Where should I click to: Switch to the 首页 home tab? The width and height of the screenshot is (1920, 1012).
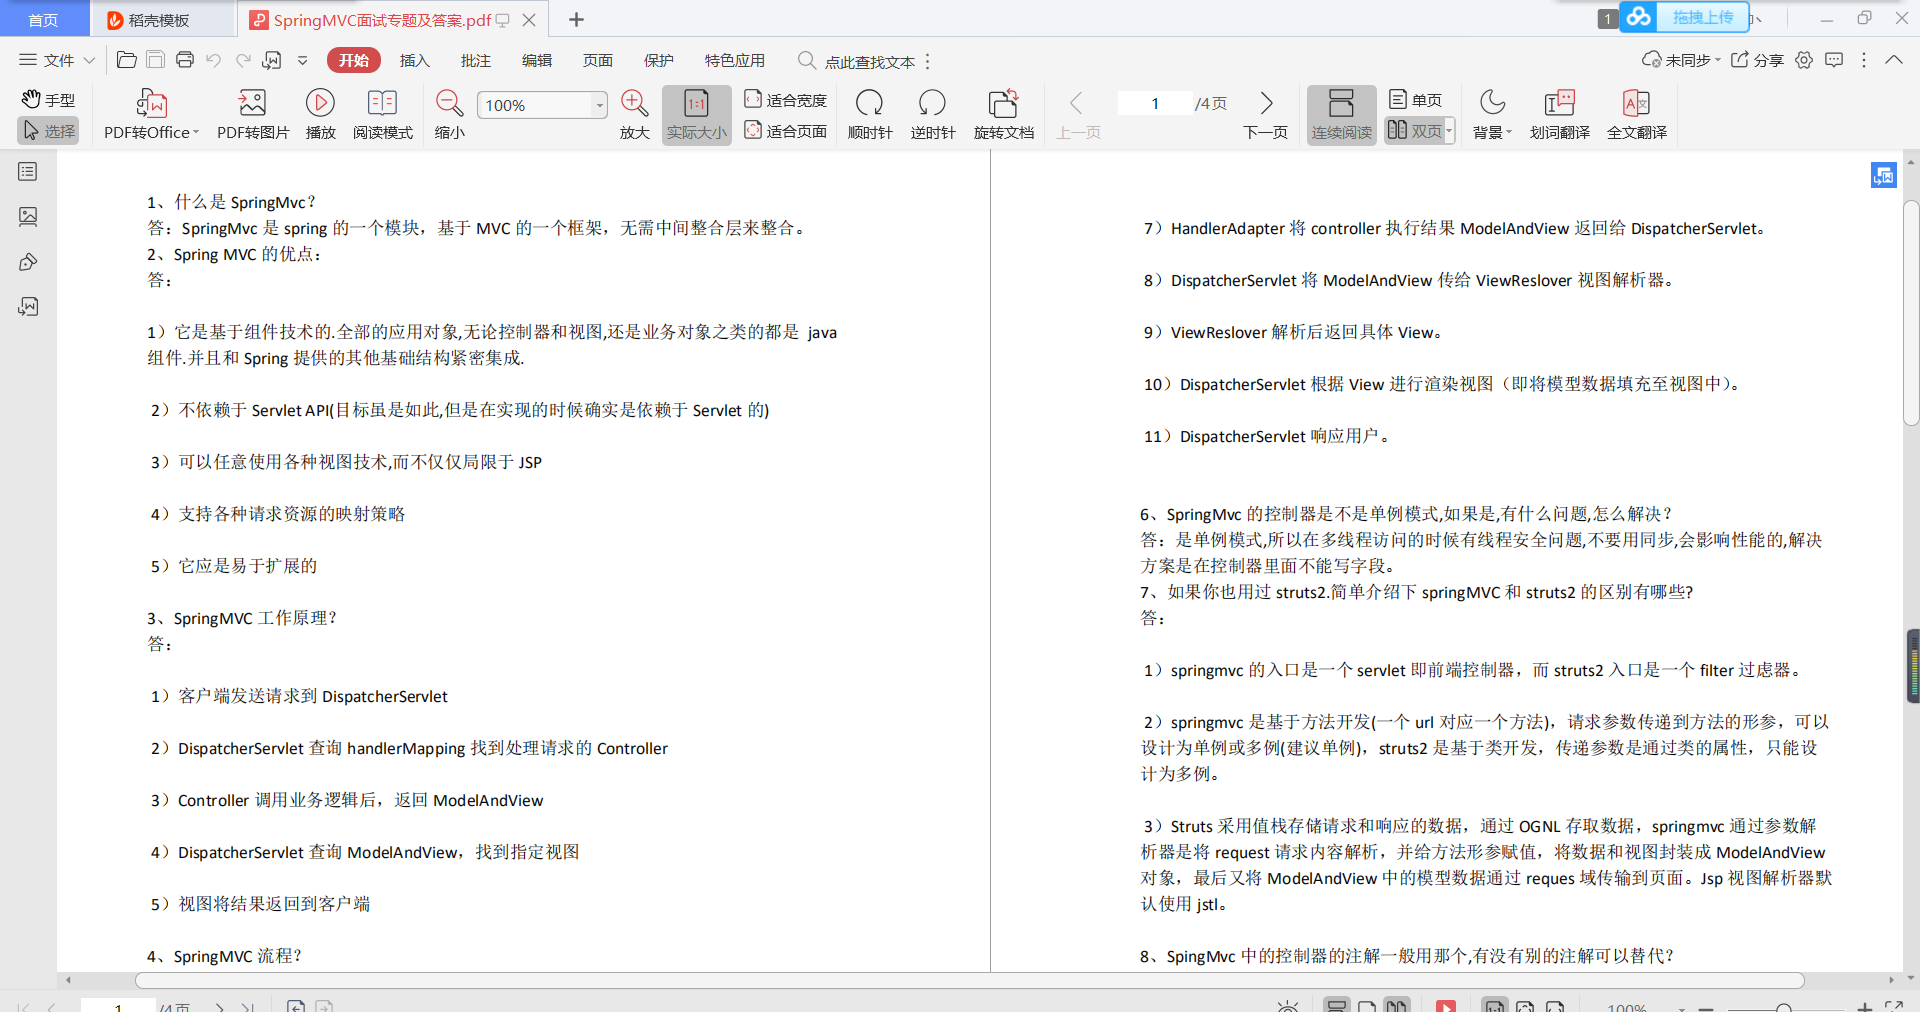(43, 19)
